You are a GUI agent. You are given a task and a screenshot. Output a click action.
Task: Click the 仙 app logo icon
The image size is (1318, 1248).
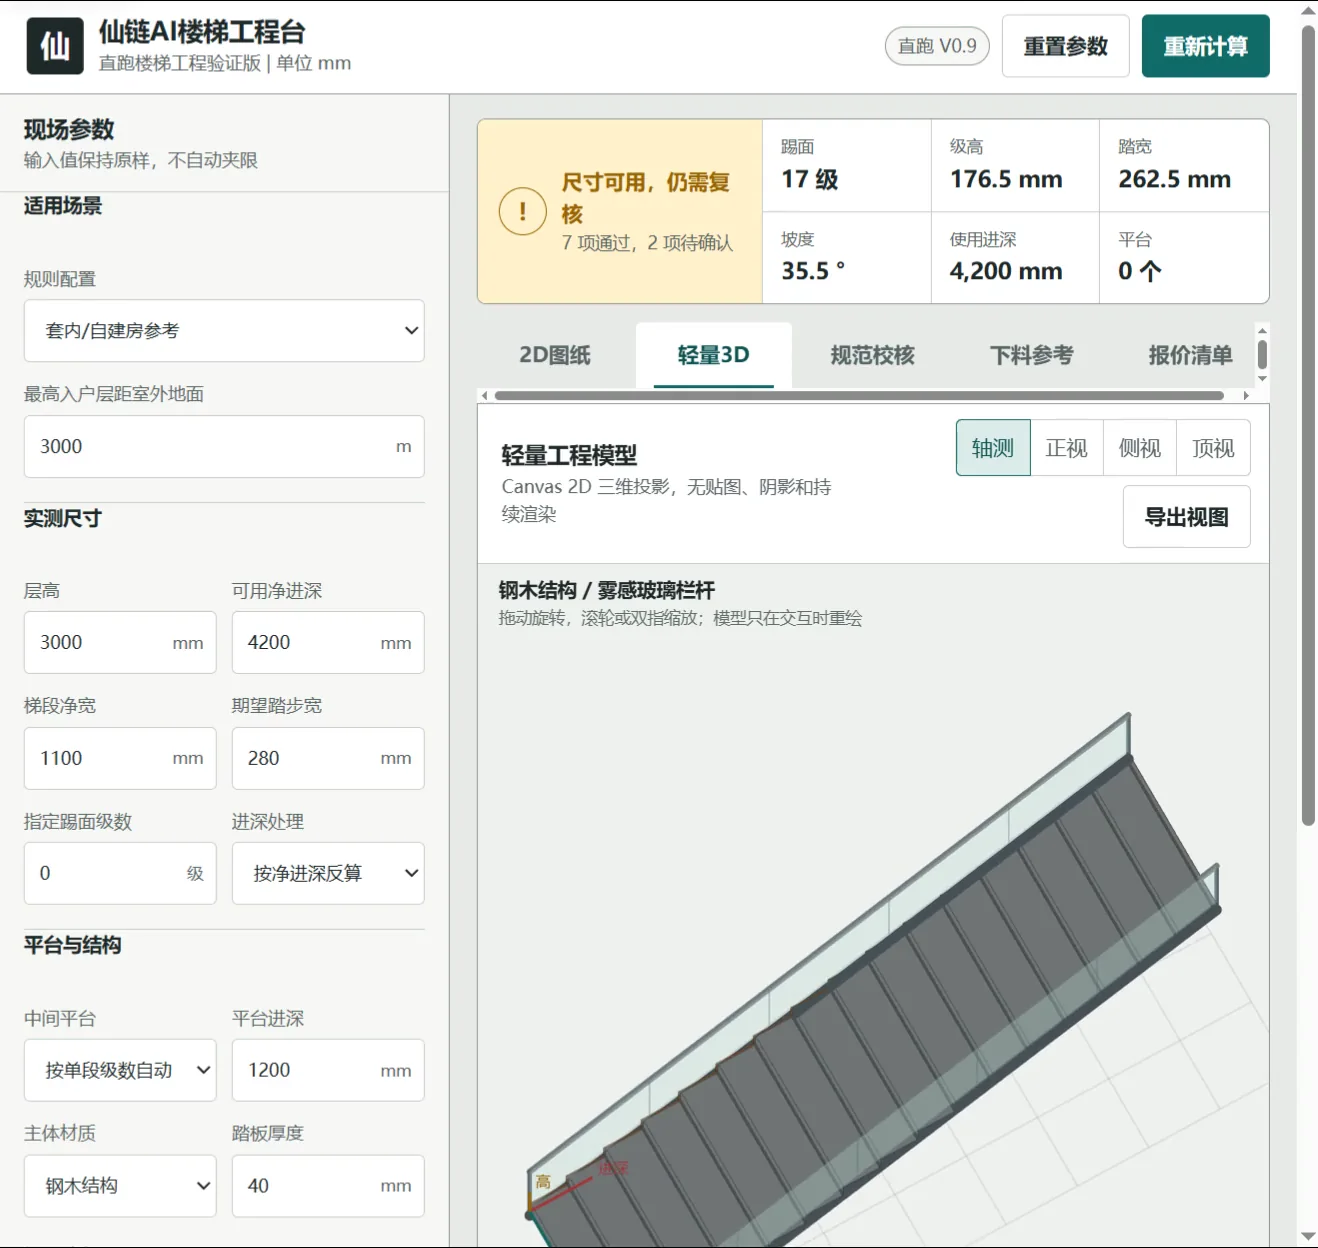tap(55, 46)
